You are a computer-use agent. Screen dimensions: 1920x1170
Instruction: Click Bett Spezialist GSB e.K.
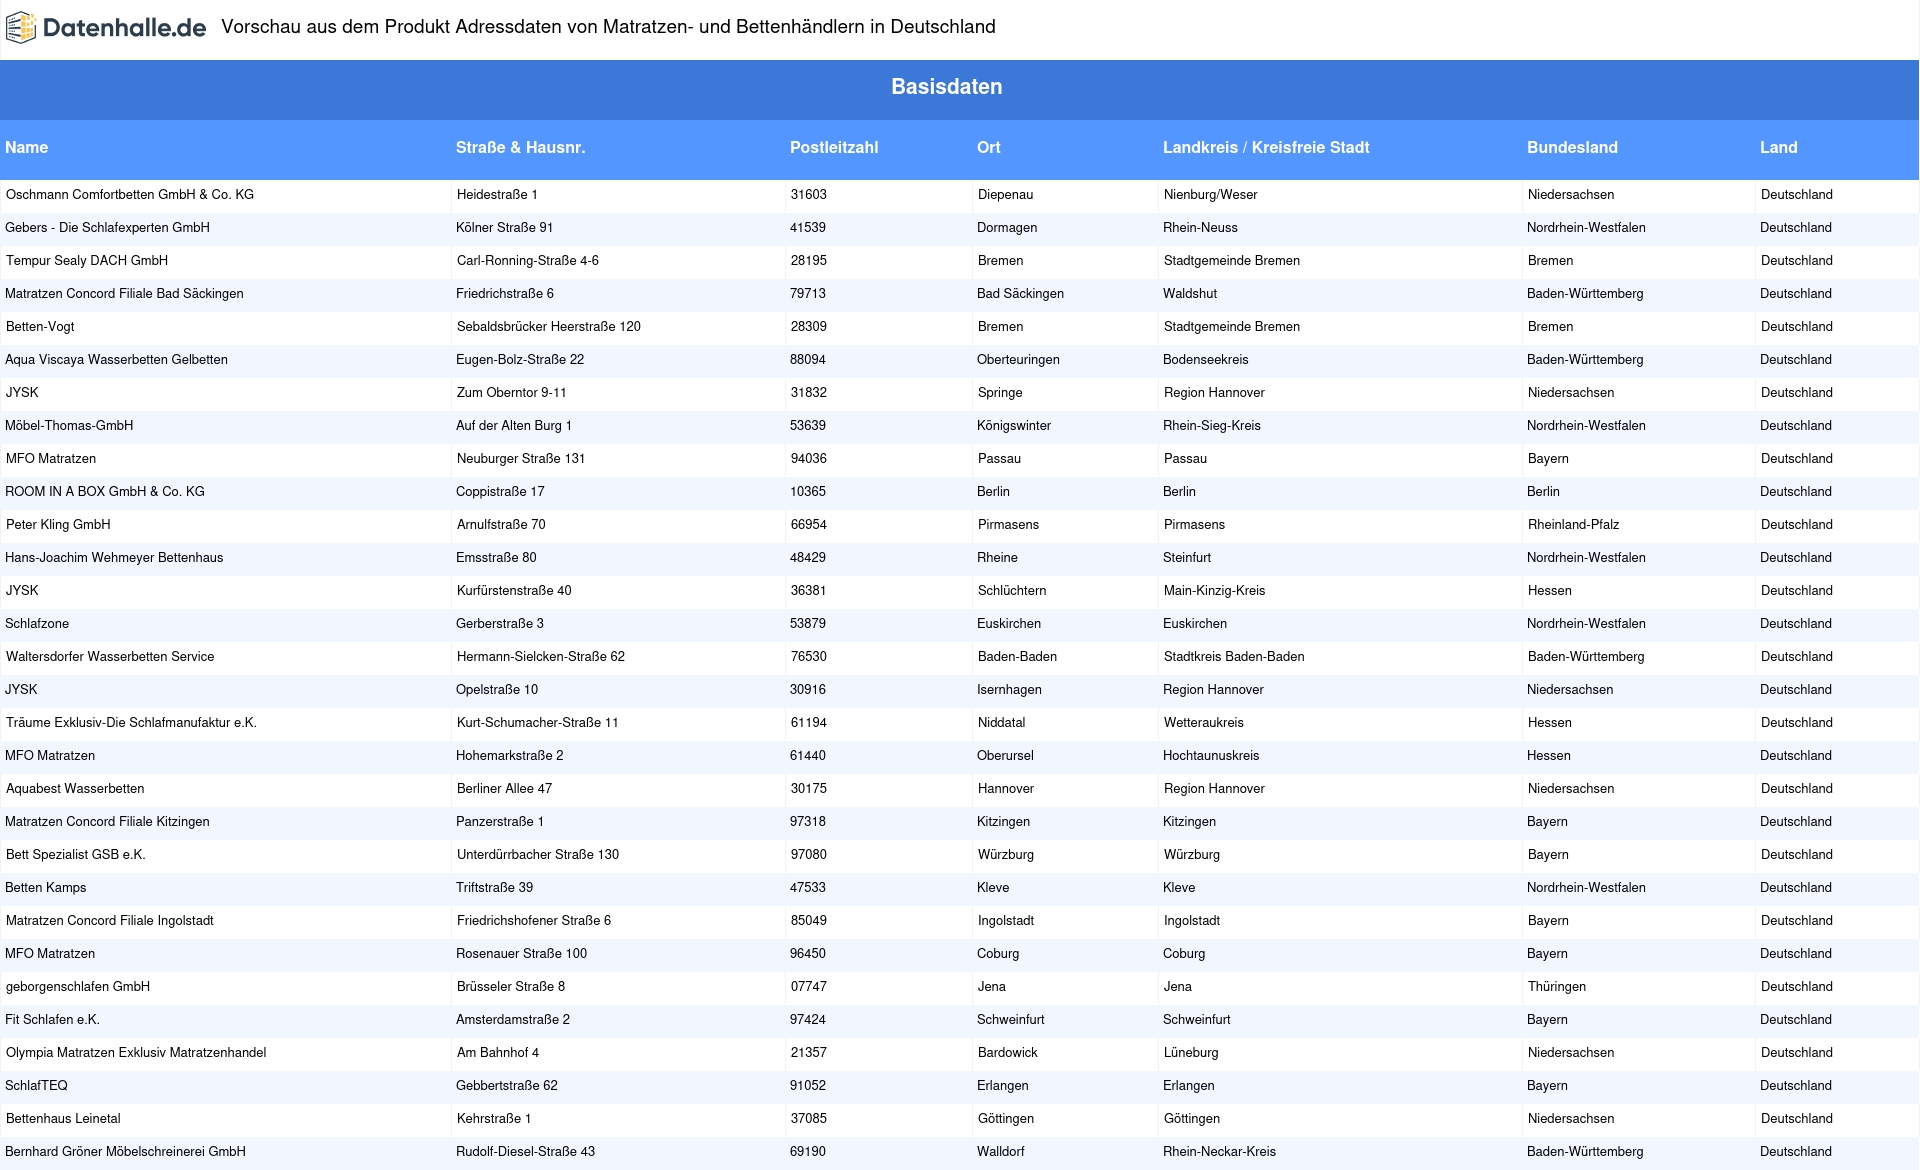(76, 855)
